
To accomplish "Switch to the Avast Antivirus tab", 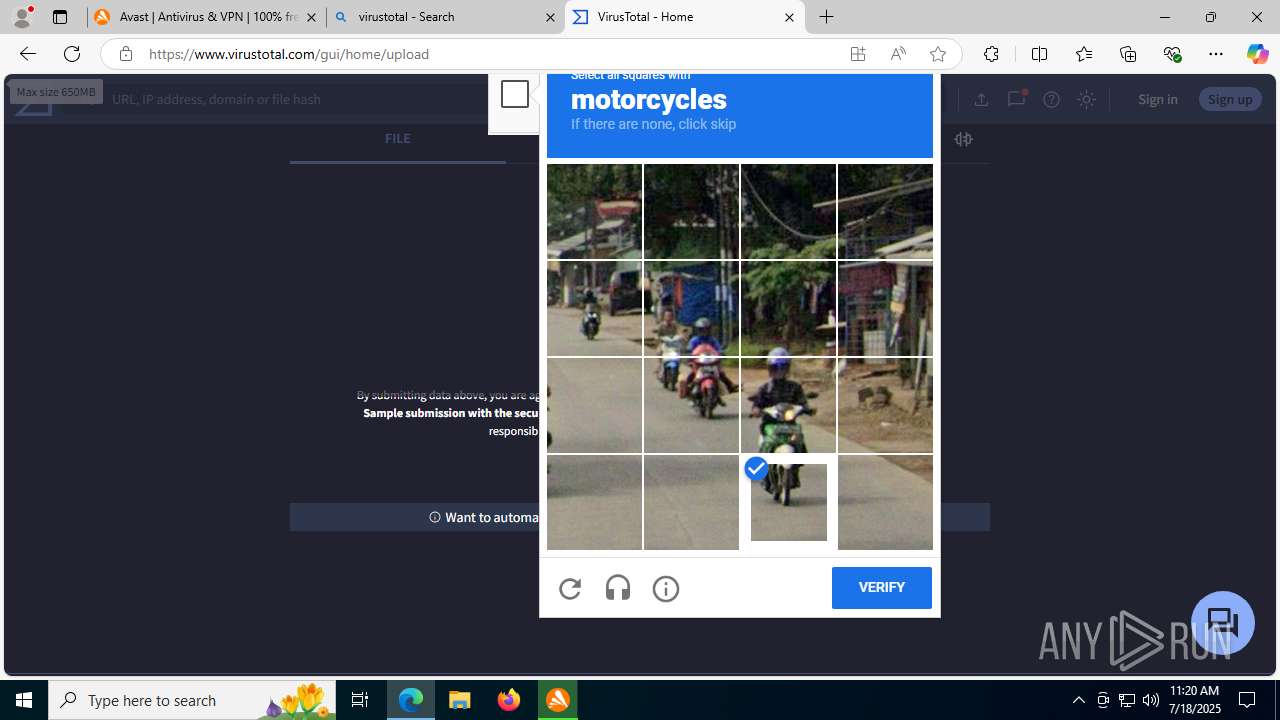I will pos(206,18).
